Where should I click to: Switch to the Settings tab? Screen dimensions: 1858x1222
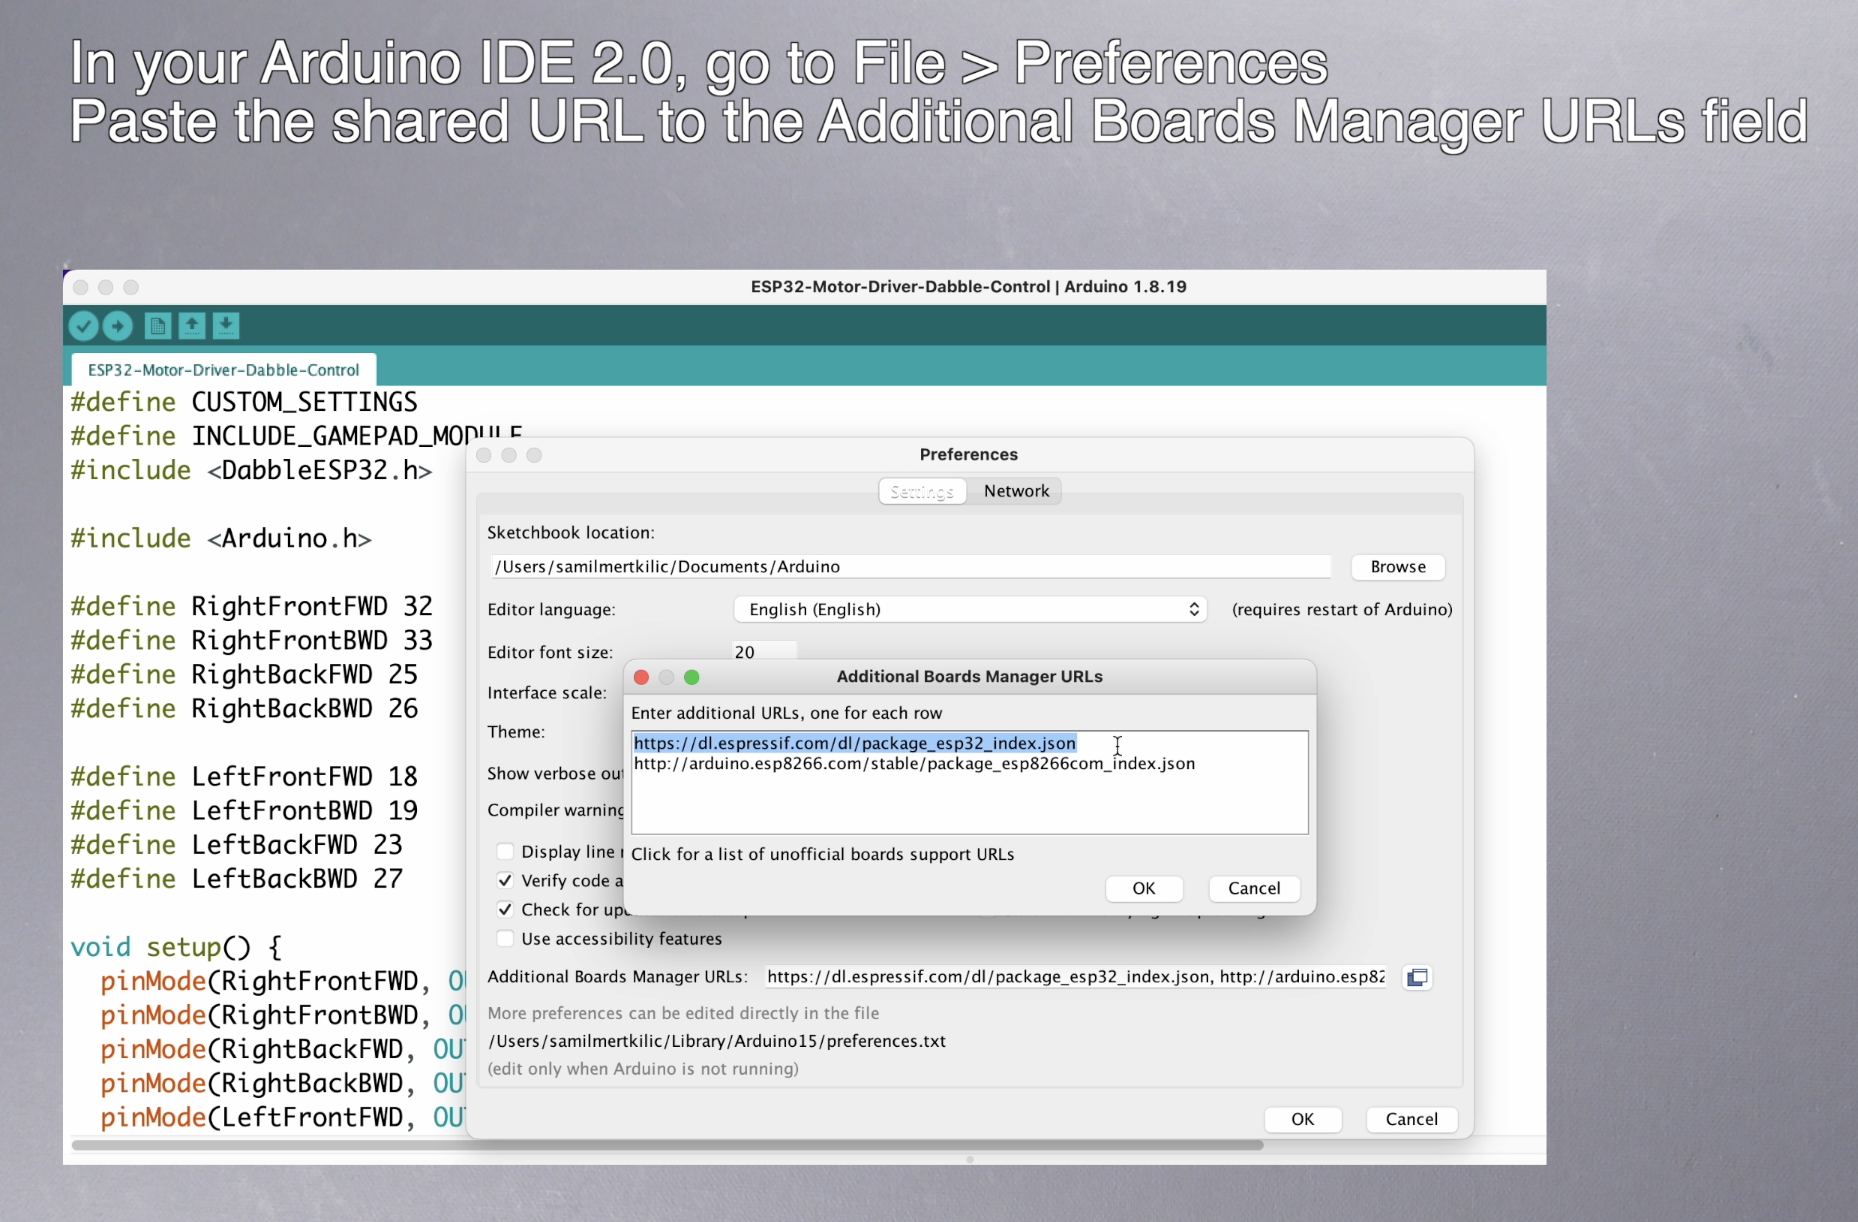coord(922,491)
